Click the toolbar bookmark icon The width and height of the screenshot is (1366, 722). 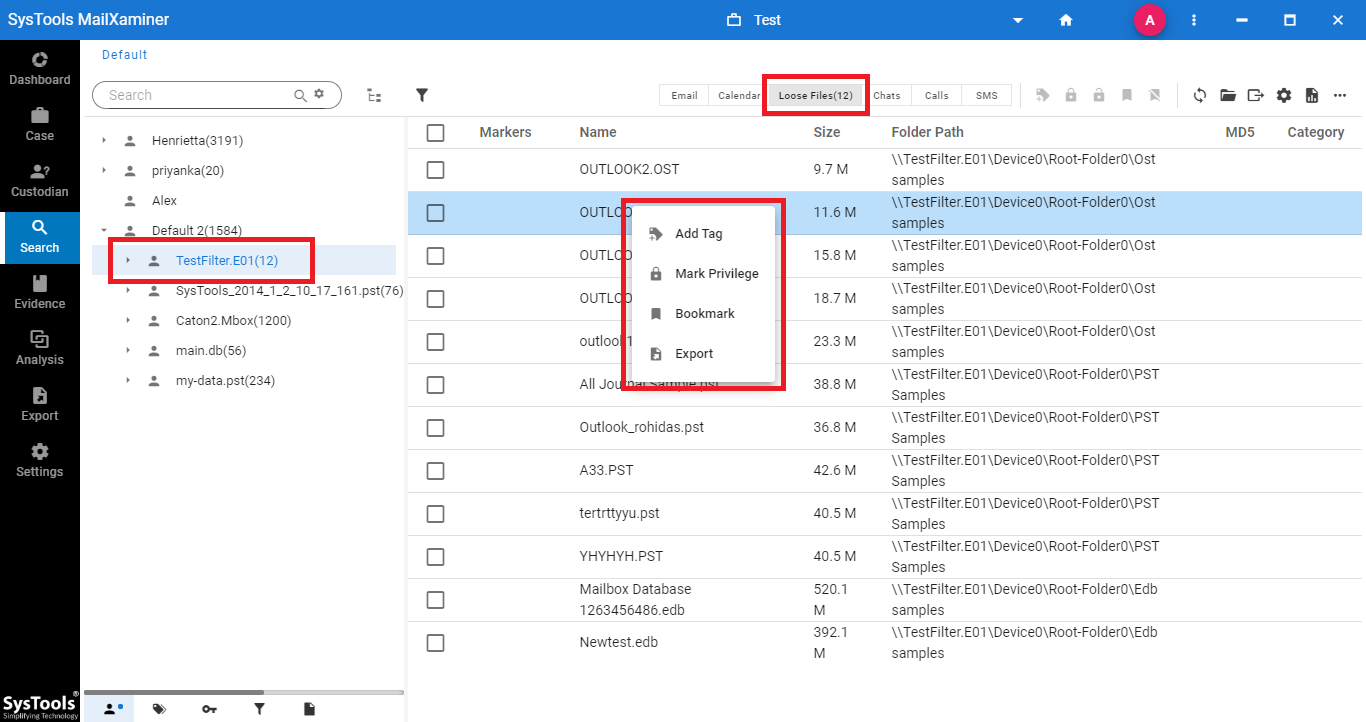pos(1127,95)
